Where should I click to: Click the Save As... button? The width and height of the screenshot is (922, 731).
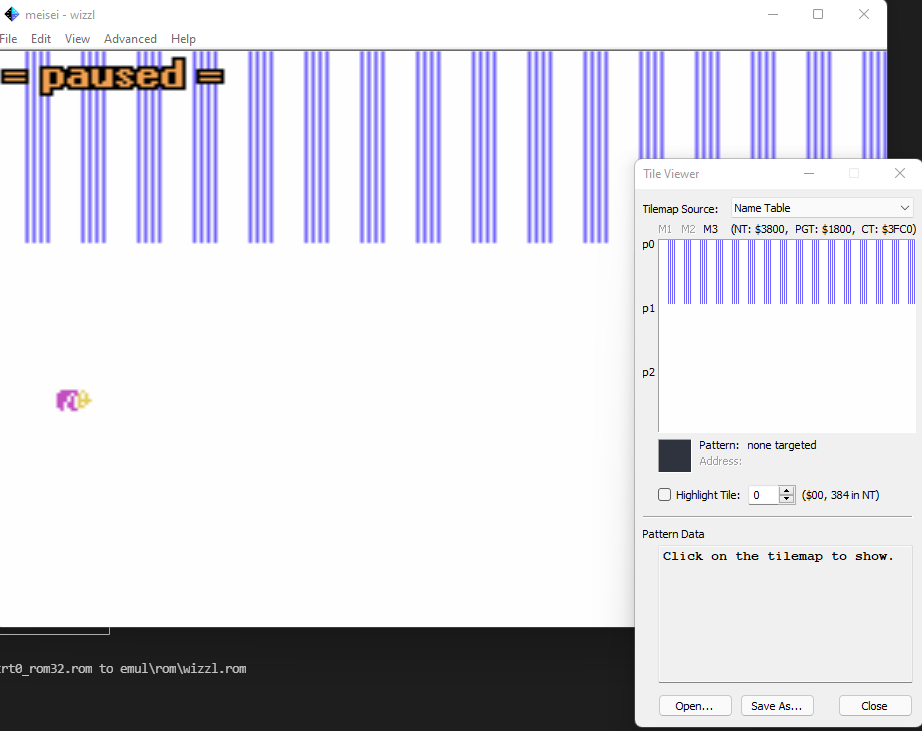point(777,706)
